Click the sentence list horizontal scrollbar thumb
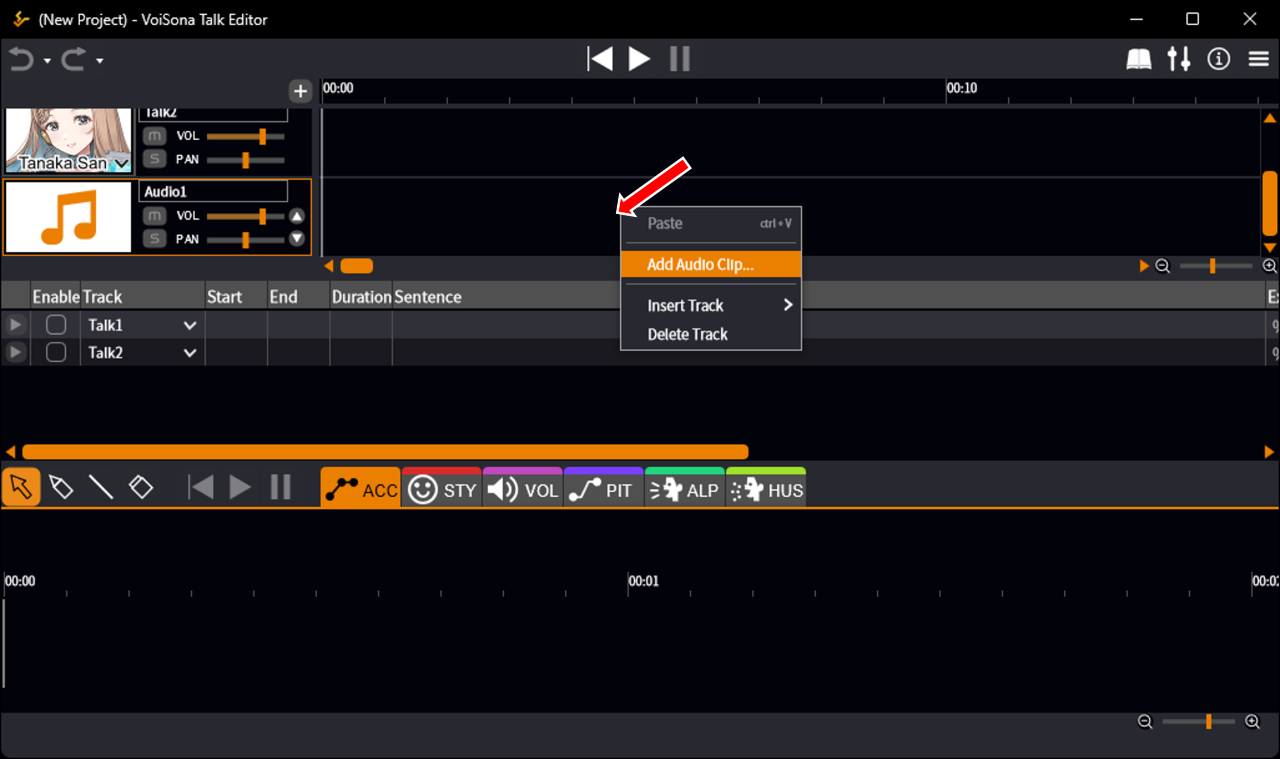Viewport: 1280px width, 759px height. (385, 452)
